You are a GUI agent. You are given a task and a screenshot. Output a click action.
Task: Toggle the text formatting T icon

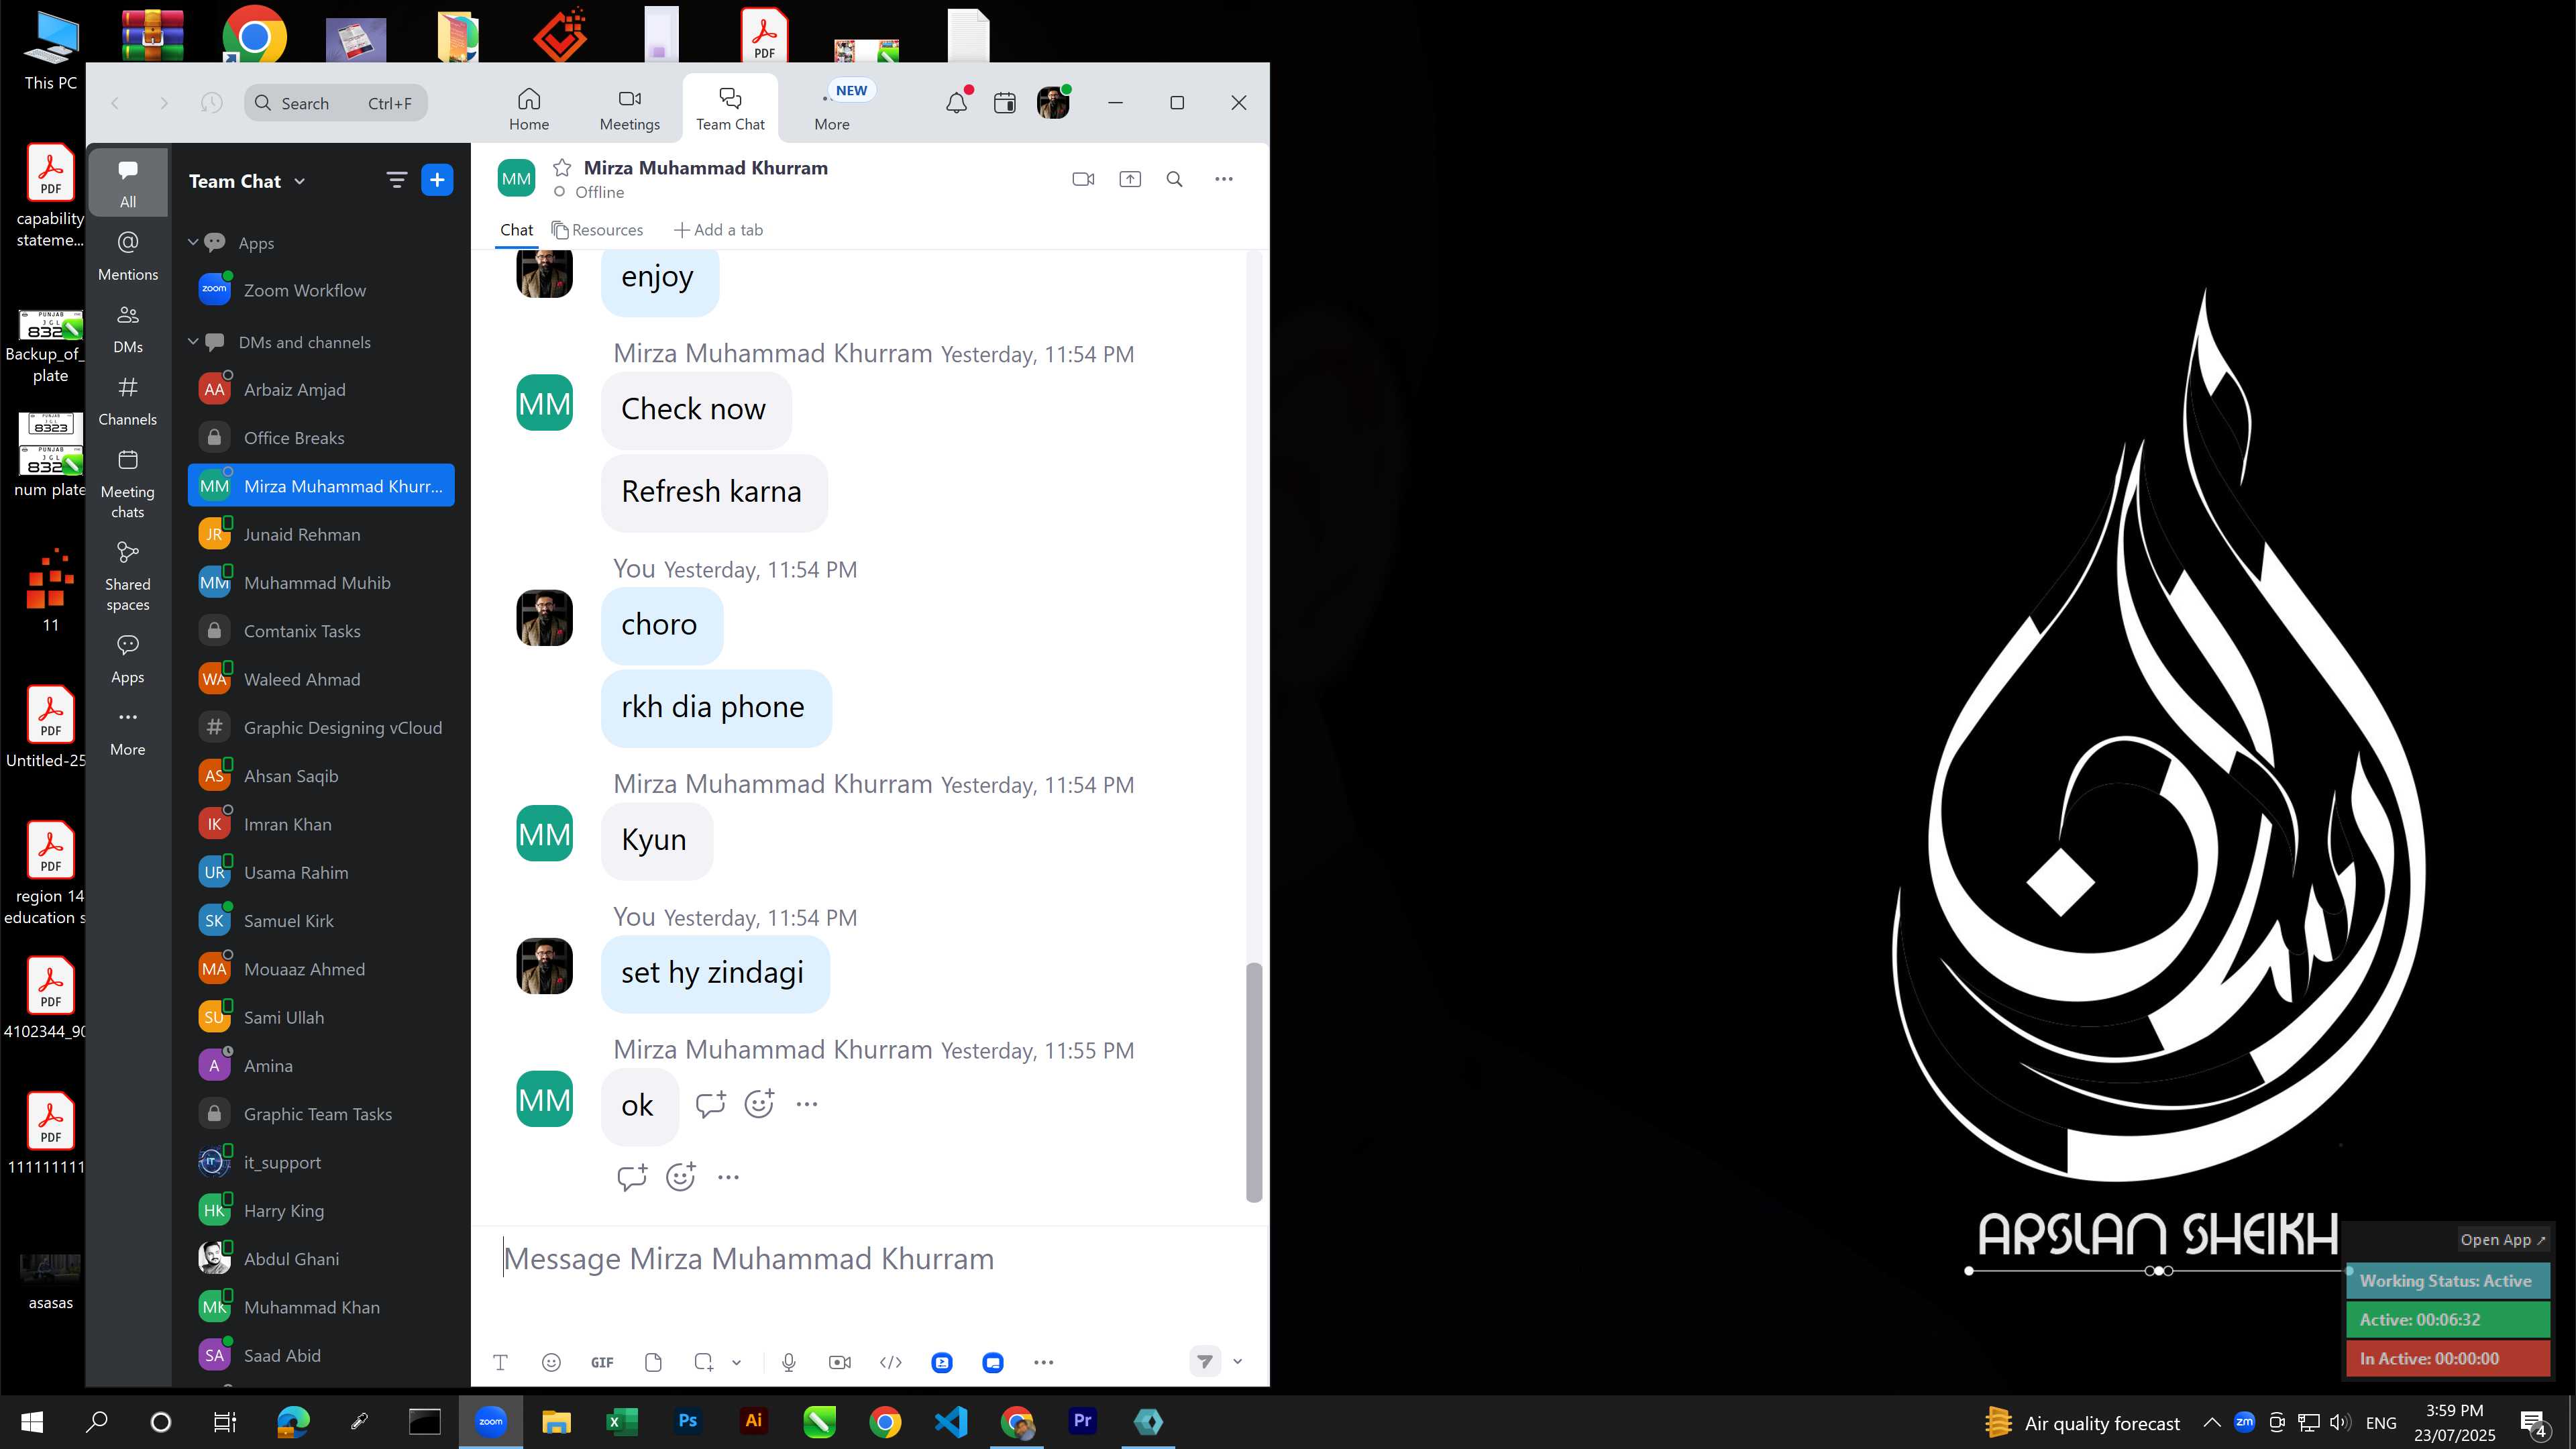[x=500, y=1362]
